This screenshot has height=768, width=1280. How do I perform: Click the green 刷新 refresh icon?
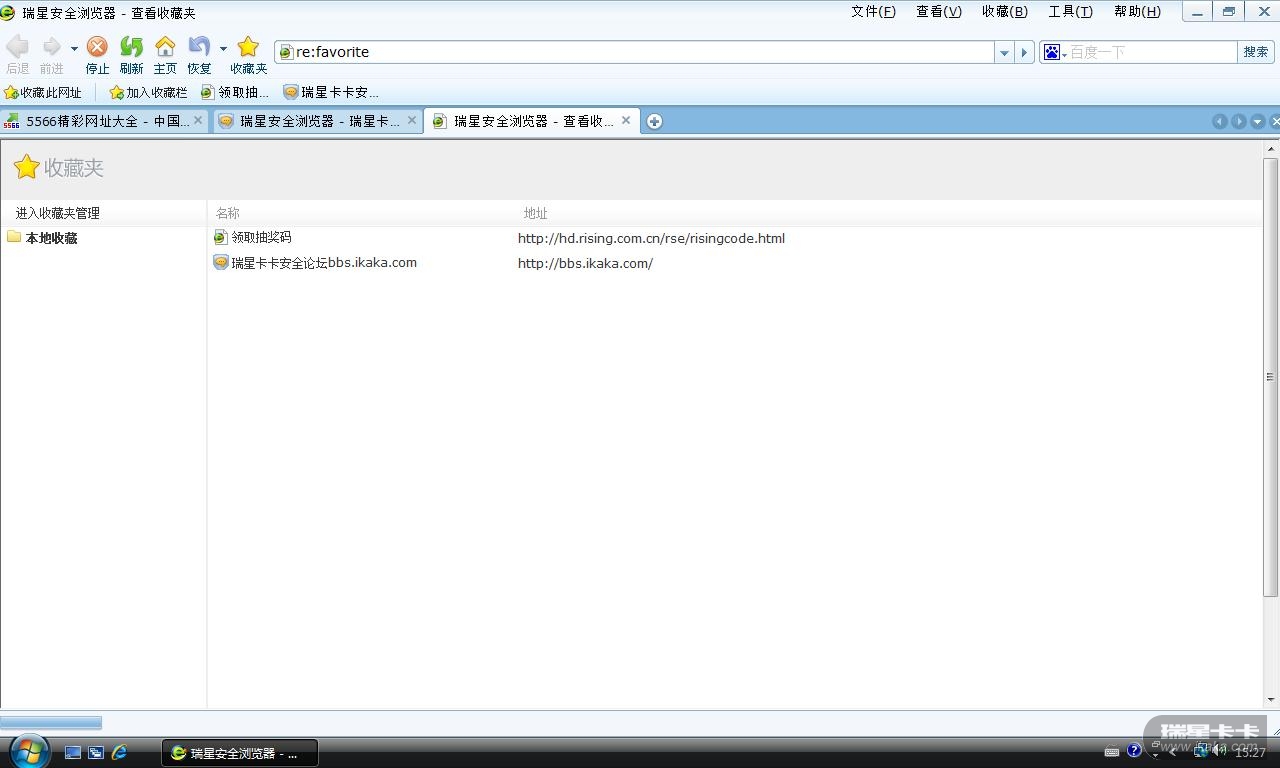(131, 47)
